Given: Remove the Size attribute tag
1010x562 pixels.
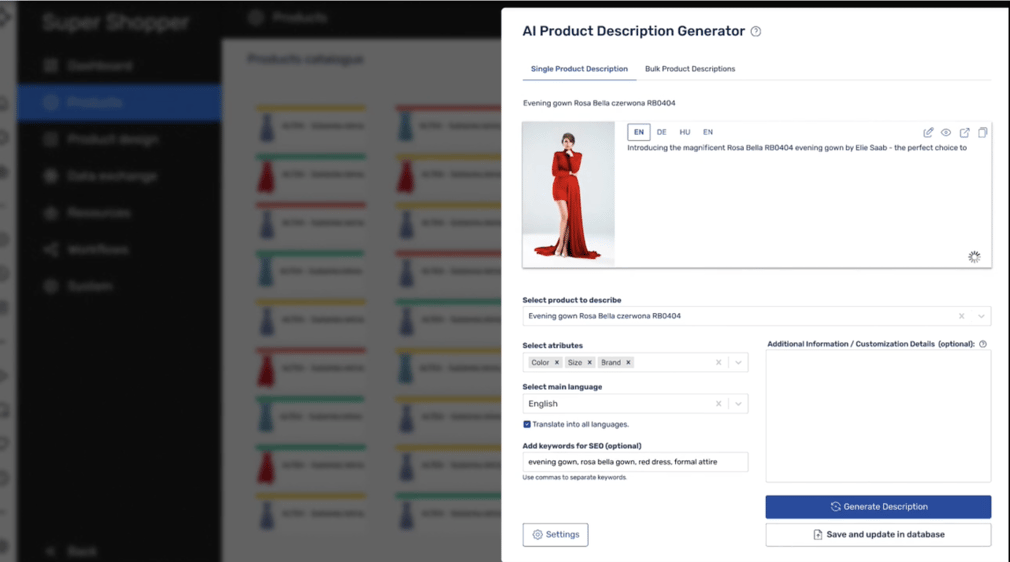Looking at the screenshot, I should pyautogui.click(x=590, y=362).
